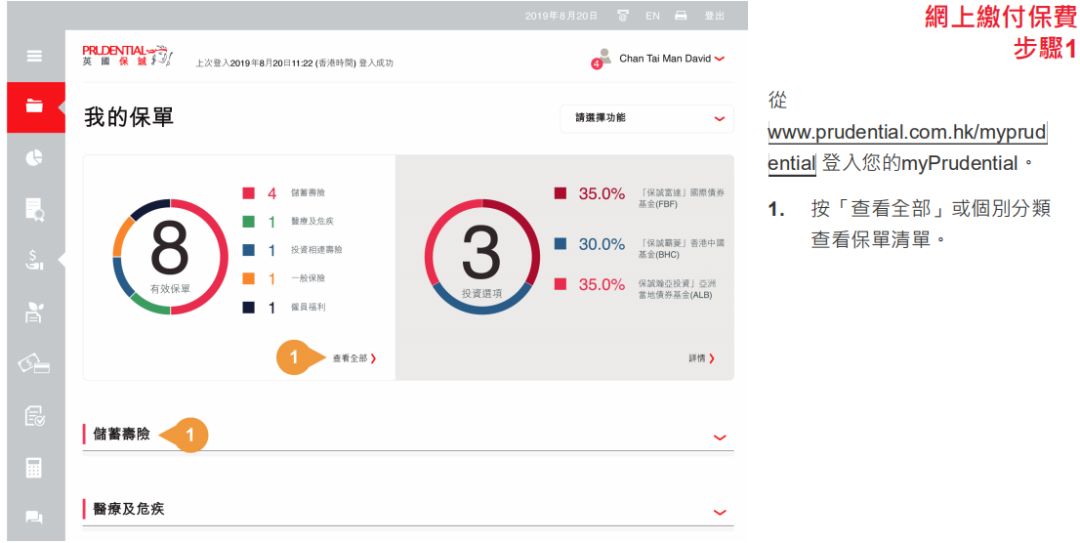
Task: Click the 30.0% value for the BHC fund
Action: click(601, 244)
